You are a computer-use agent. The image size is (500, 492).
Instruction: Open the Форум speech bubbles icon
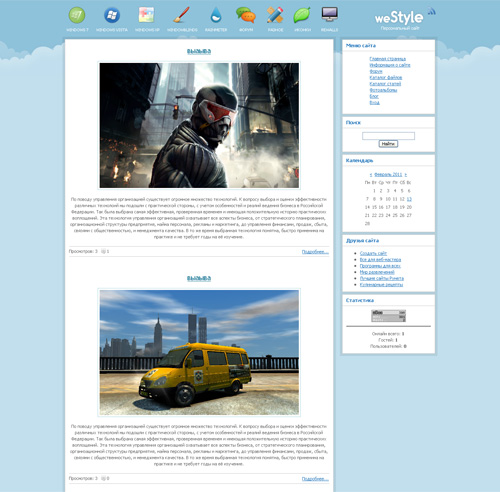[x=246, y=15]
